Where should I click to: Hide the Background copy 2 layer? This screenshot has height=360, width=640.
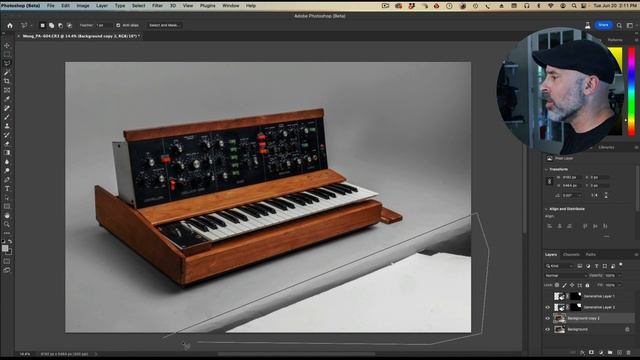(548, 318)
